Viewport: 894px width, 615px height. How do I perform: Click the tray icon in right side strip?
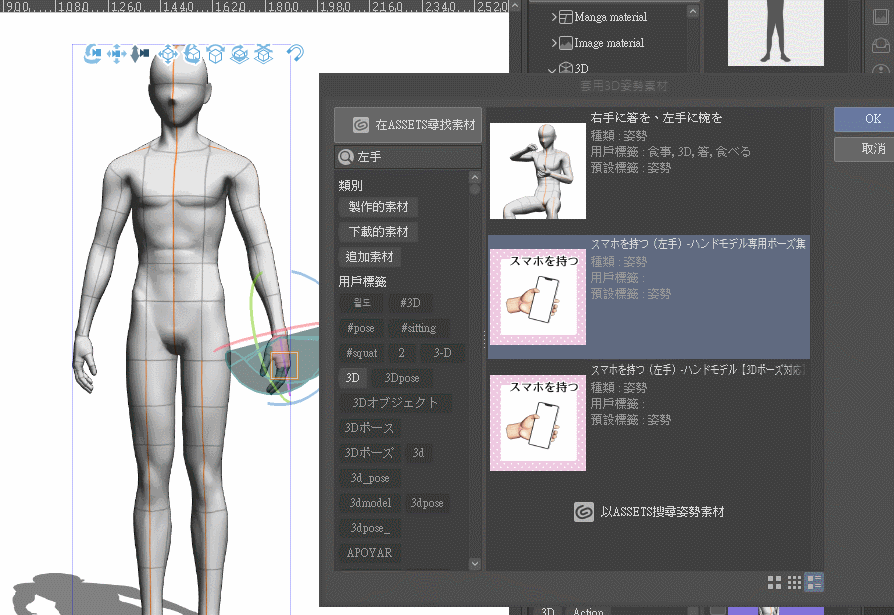(x=881, y=45)
